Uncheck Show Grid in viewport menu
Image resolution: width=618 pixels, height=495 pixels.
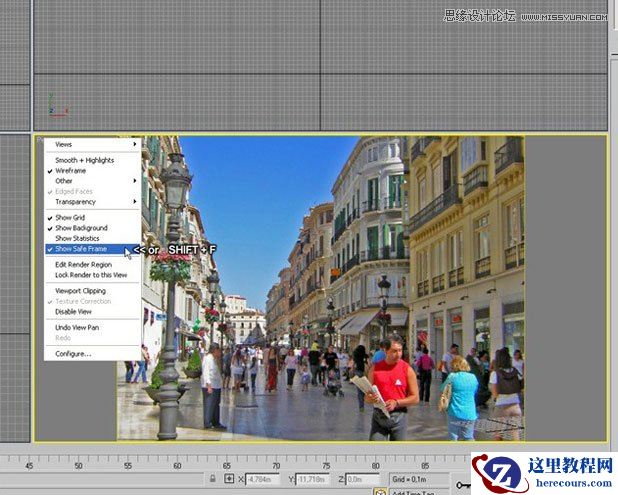coord(93,218)
